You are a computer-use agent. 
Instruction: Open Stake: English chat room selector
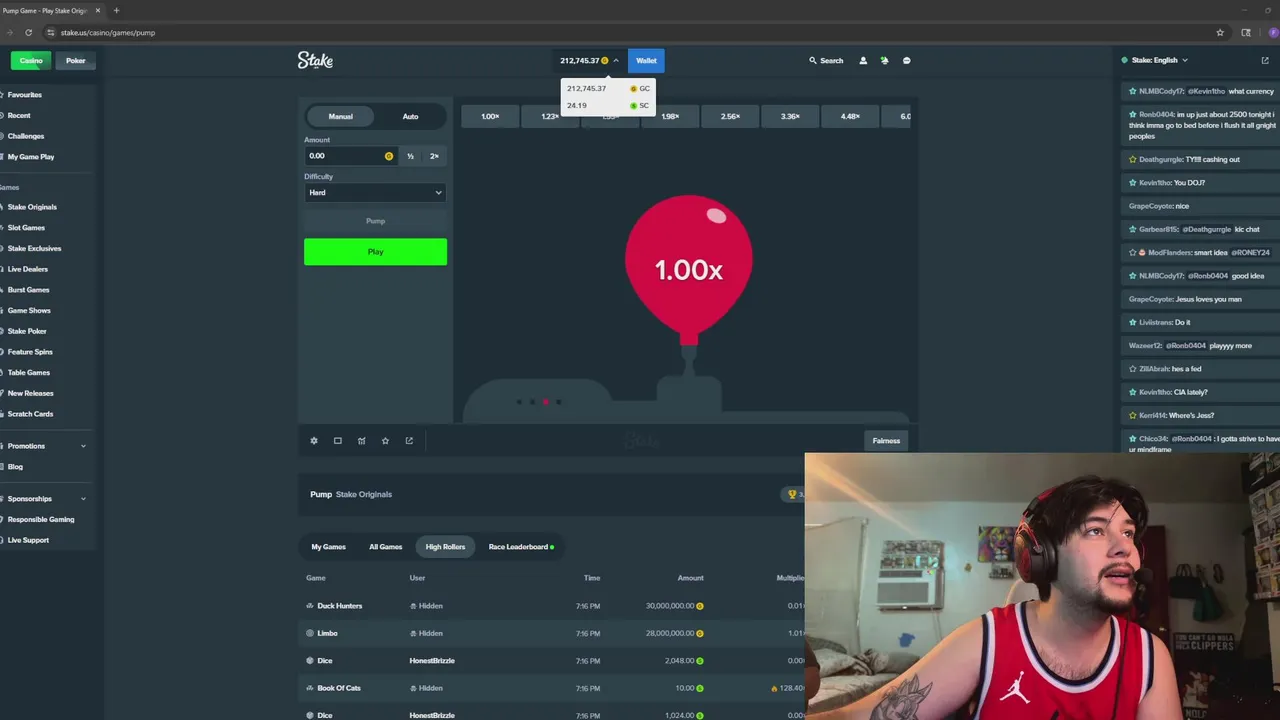(1155, 60)
